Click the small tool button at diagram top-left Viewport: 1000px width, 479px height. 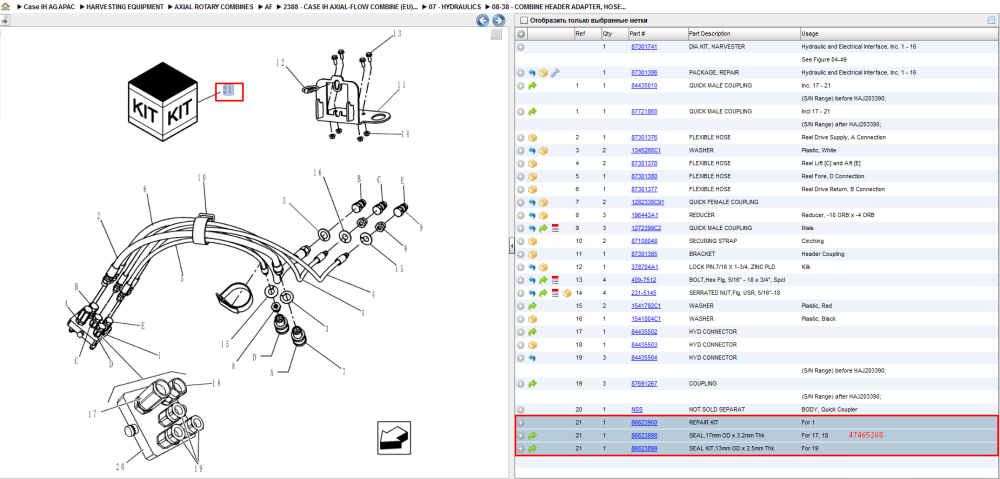(x=5, y=20)
